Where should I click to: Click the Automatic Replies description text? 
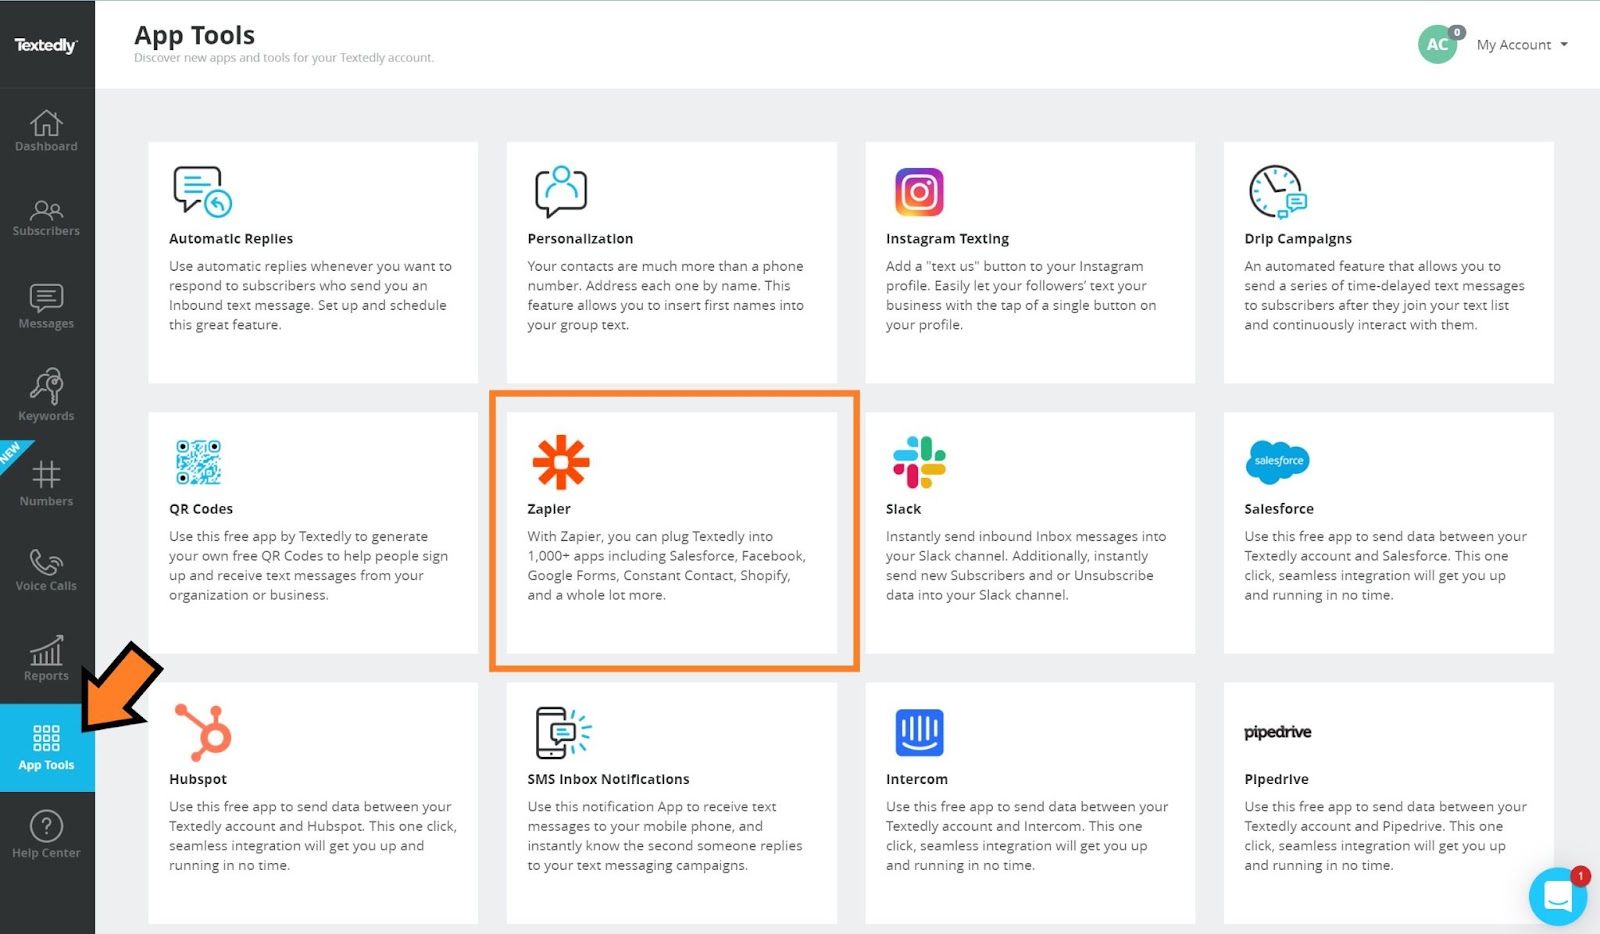(310, 296)
